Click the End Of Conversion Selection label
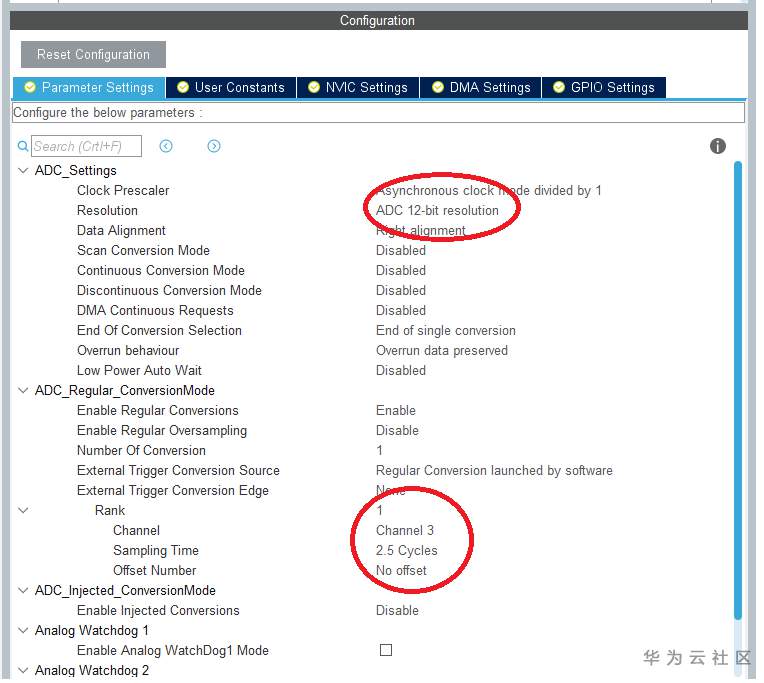 point(159,330)
